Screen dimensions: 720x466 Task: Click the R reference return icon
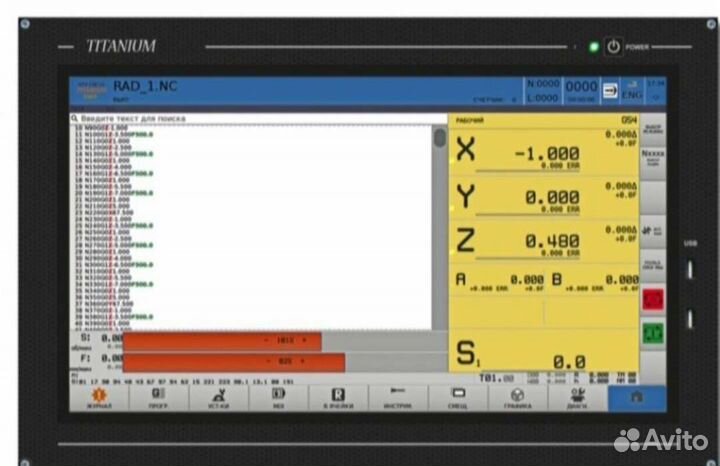pos(338,398)
